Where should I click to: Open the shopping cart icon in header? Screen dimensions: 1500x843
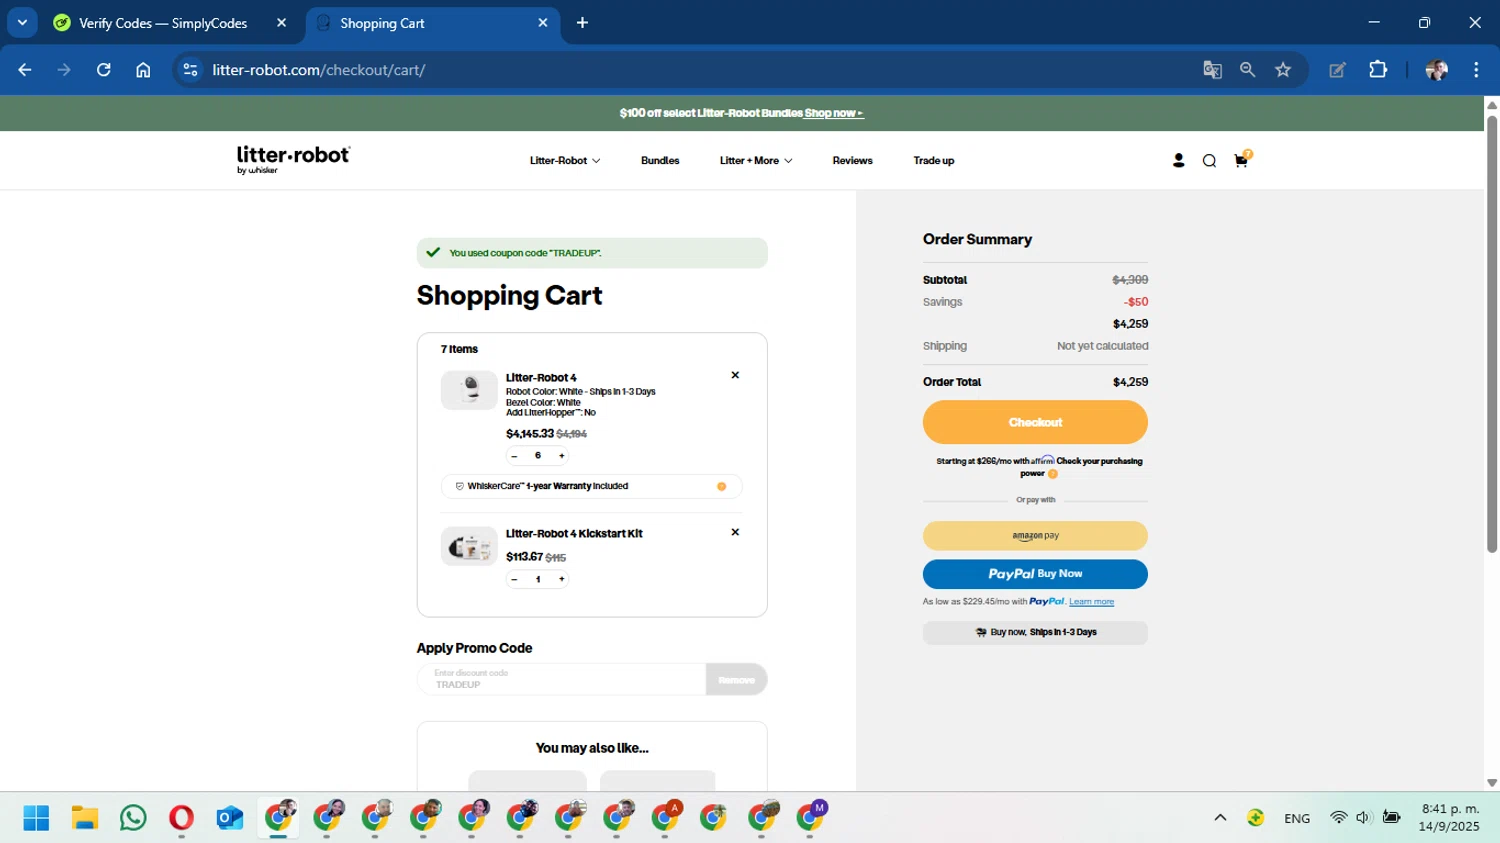[x=1242, y=159]
